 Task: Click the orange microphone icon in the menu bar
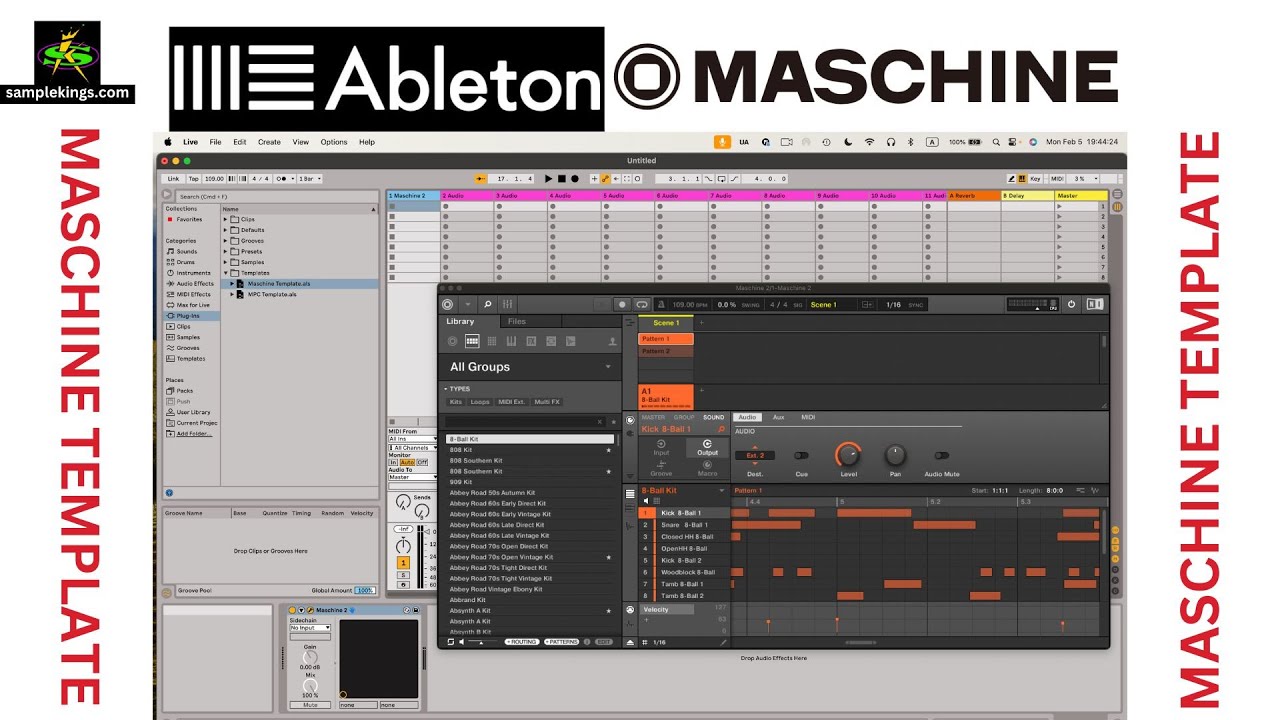[721, 142]
